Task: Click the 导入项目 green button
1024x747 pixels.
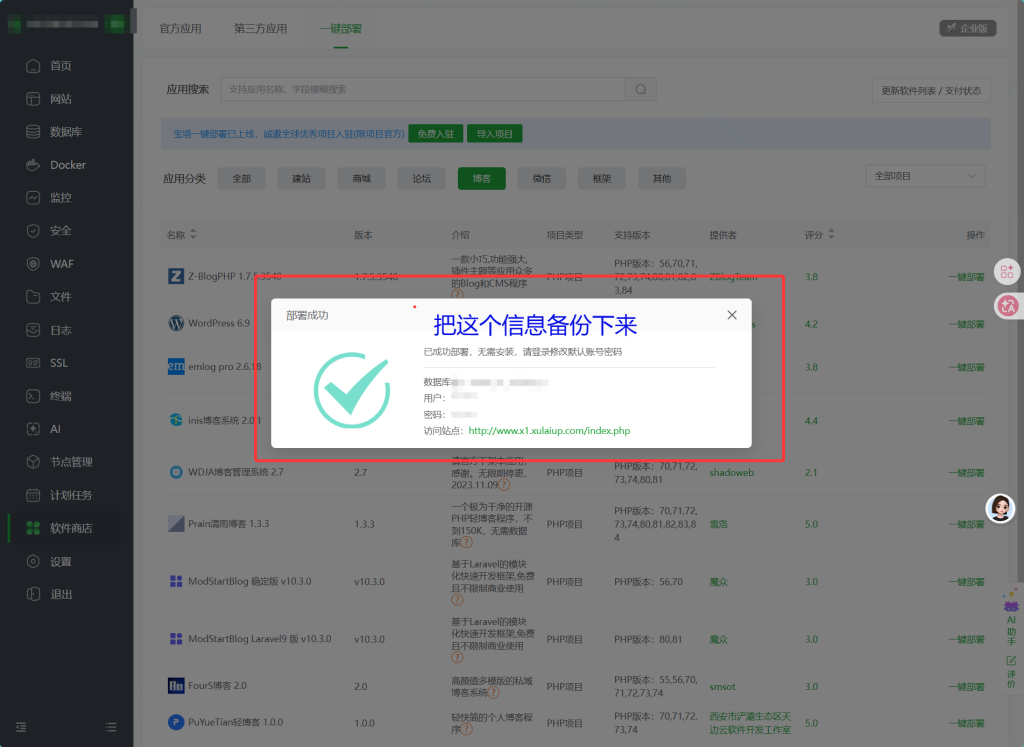Action: [x=494, y=134]
